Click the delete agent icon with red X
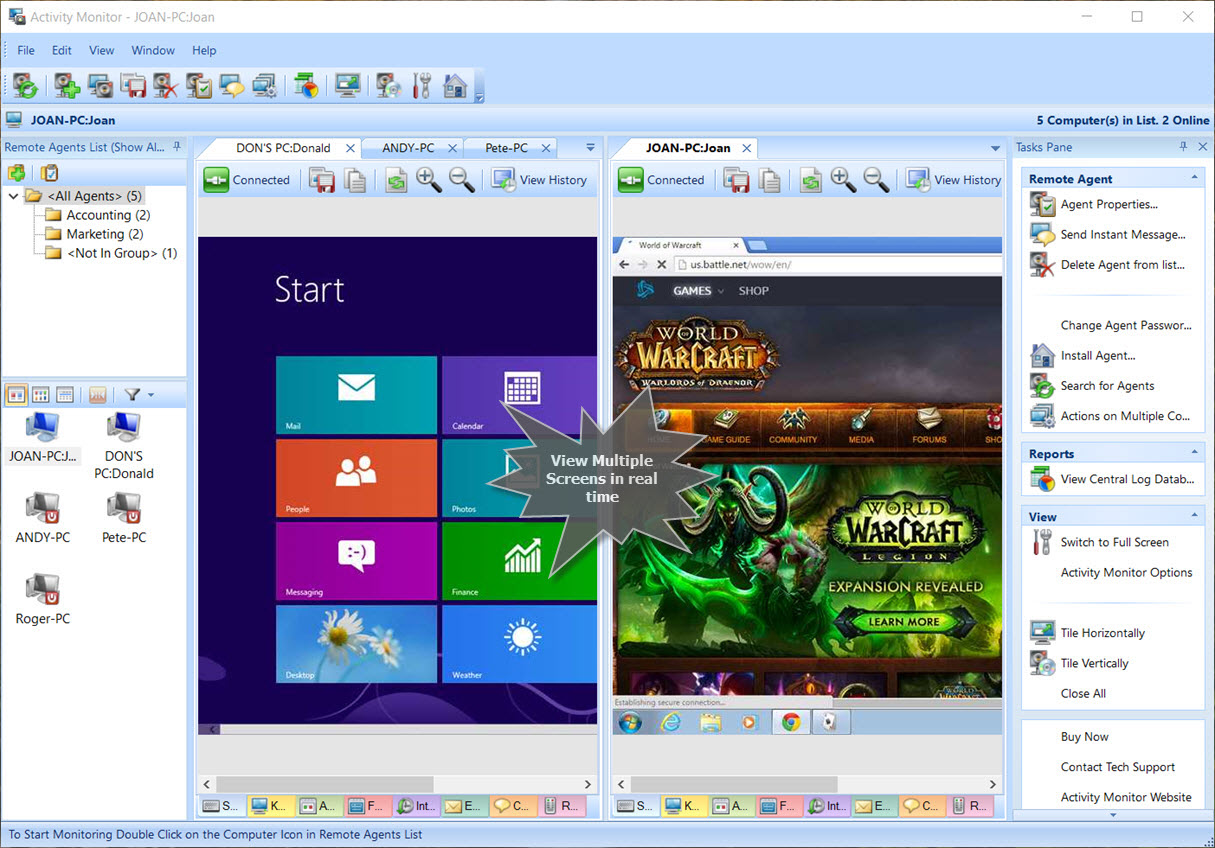Screen dimensions: 1215x848 [165, 86]
